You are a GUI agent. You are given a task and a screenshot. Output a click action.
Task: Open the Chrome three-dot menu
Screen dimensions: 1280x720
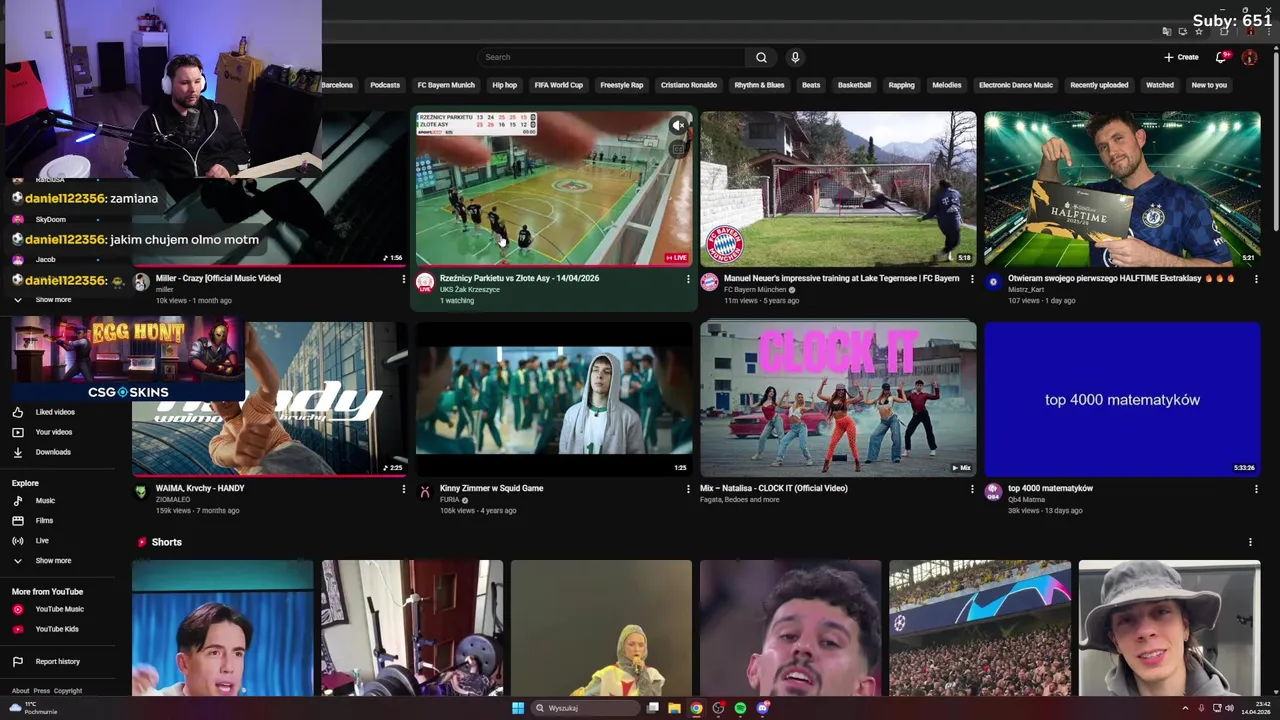[x=1269, y=31]
